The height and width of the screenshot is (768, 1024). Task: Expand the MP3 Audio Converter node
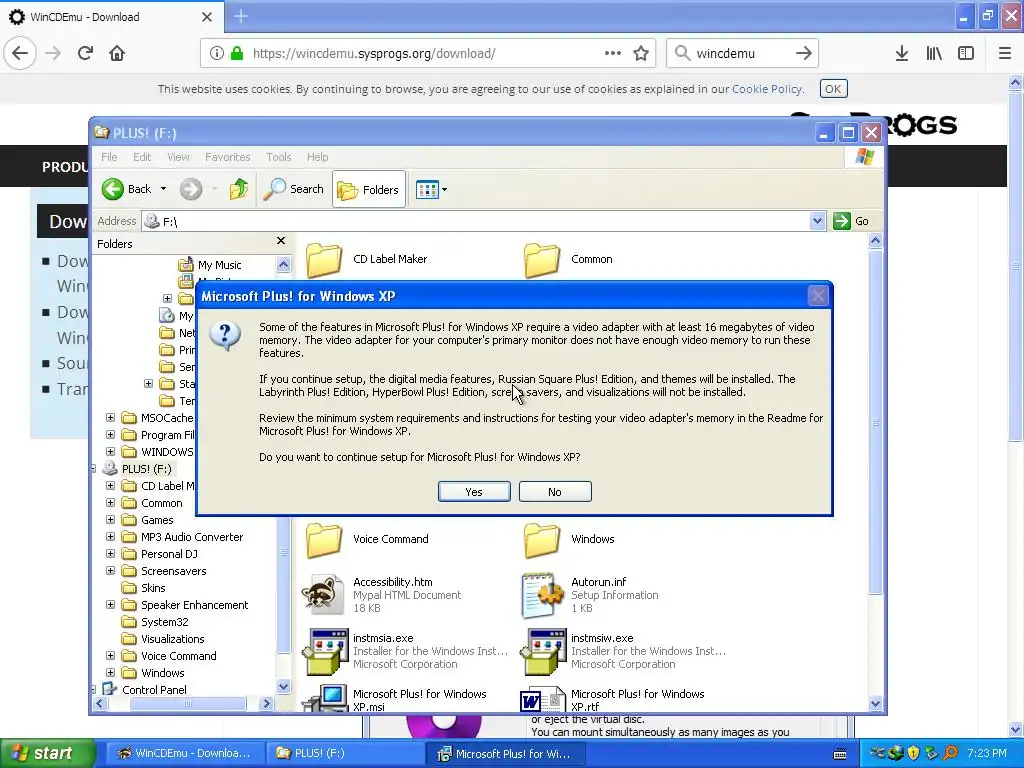coord(110,537)
